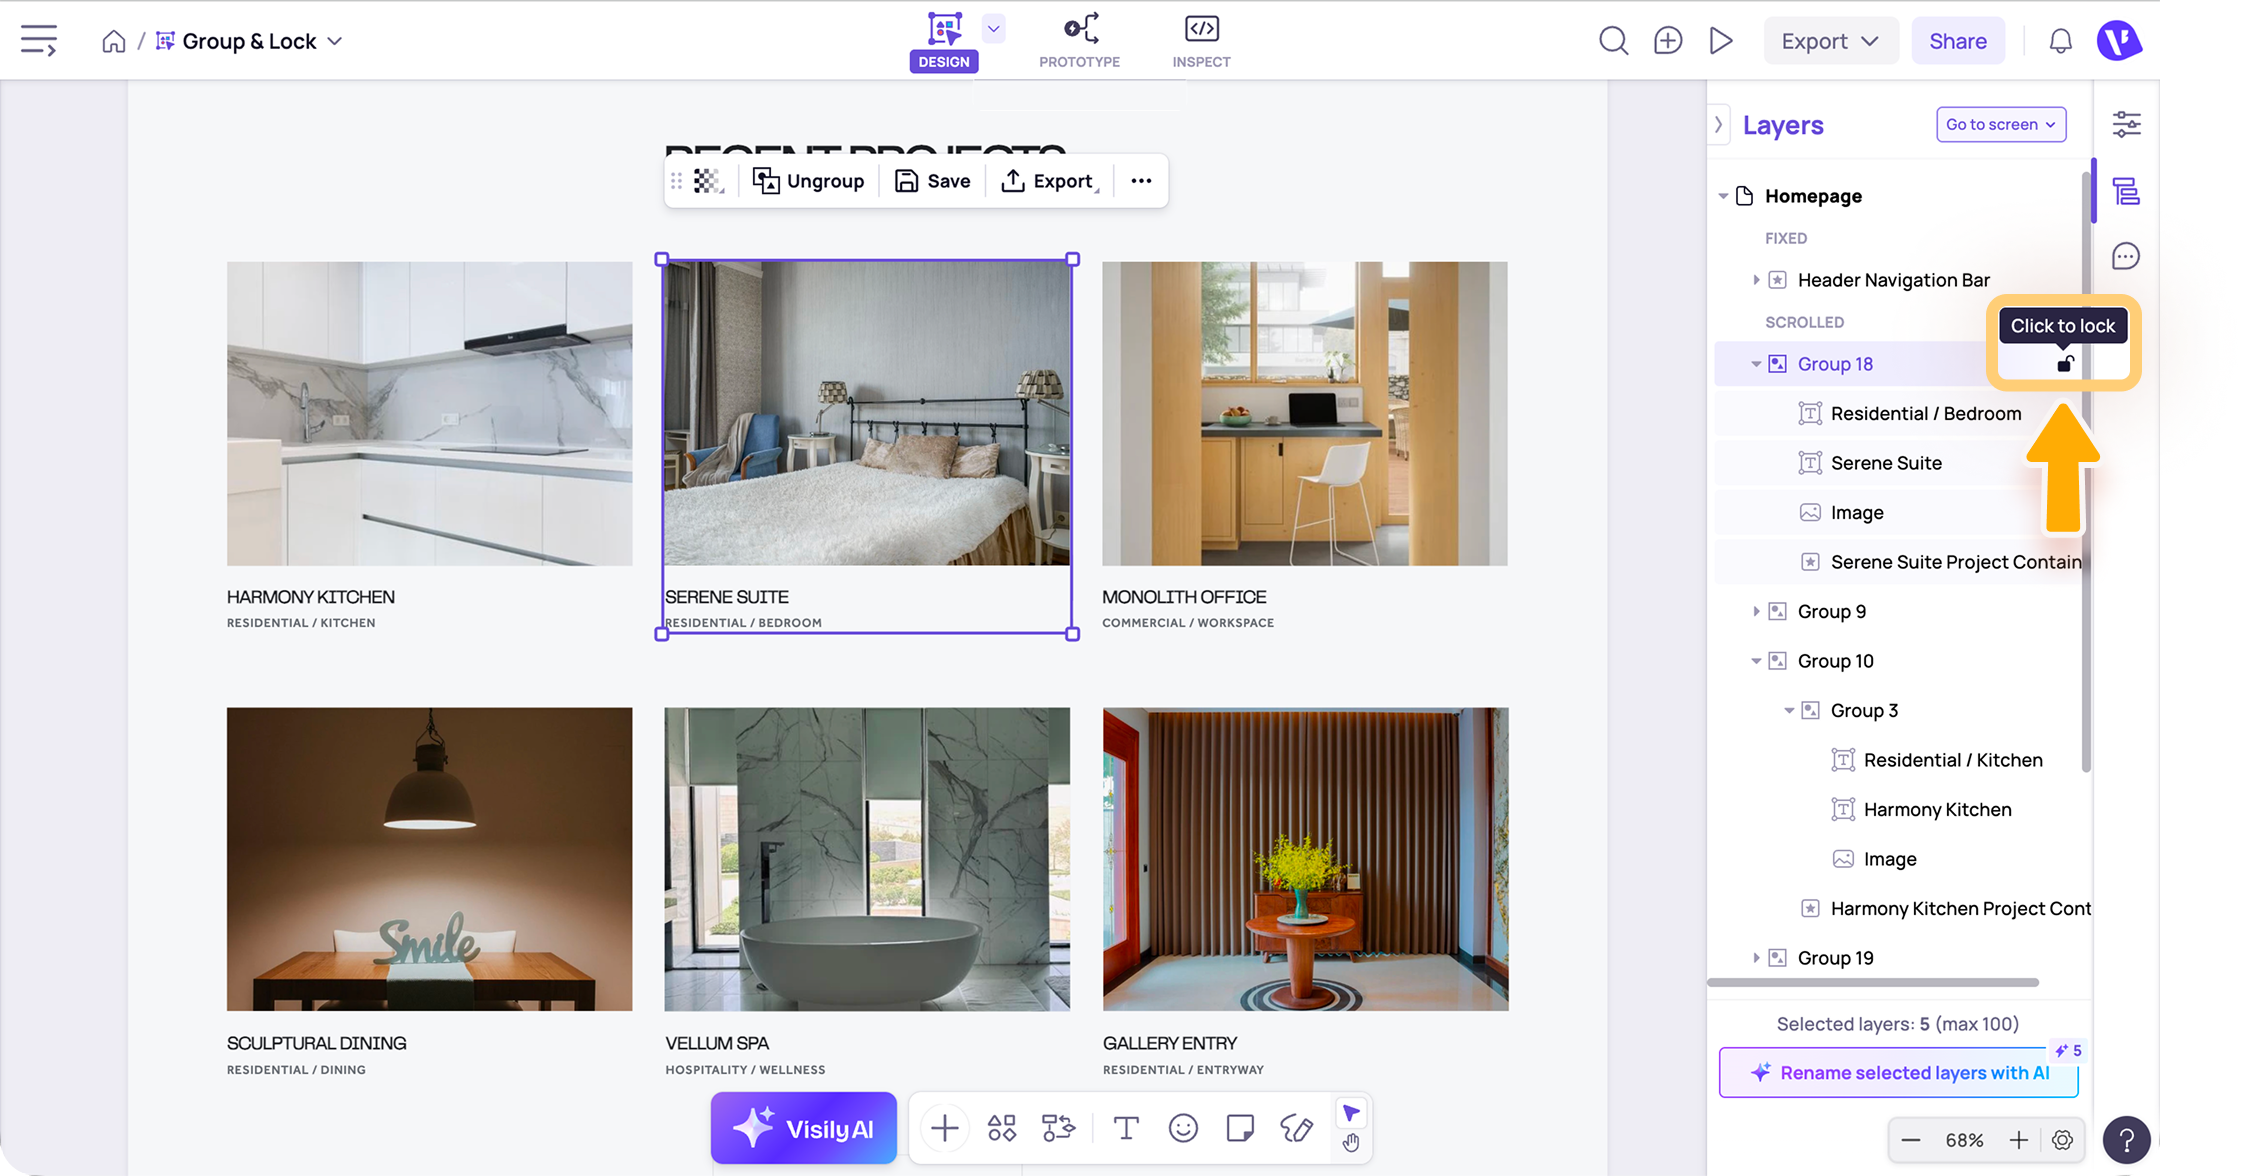Collapse the Homepage screen tree

[x=1723, y=196]
